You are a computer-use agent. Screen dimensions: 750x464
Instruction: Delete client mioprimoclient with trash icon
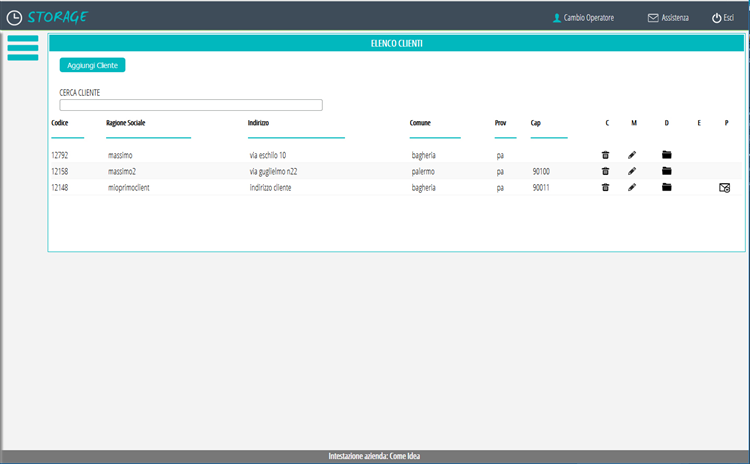point(606,188)
